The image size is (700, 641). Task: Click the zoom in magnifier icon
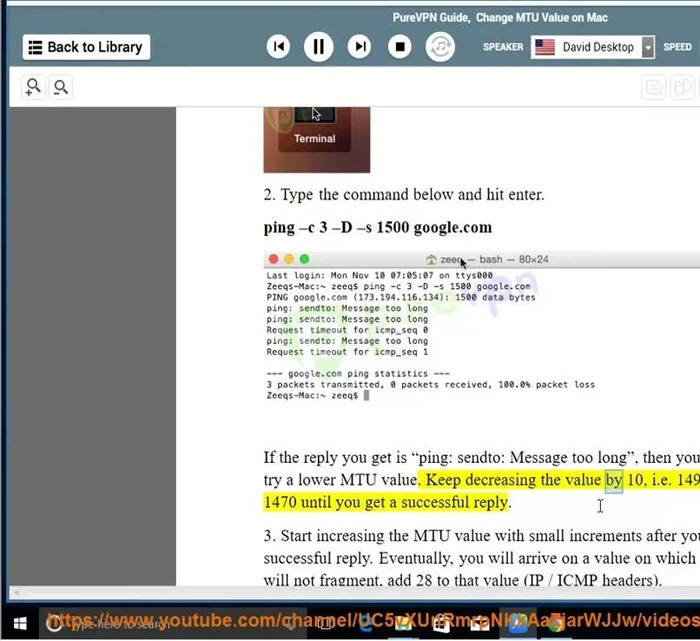click(x=34, y=88)
